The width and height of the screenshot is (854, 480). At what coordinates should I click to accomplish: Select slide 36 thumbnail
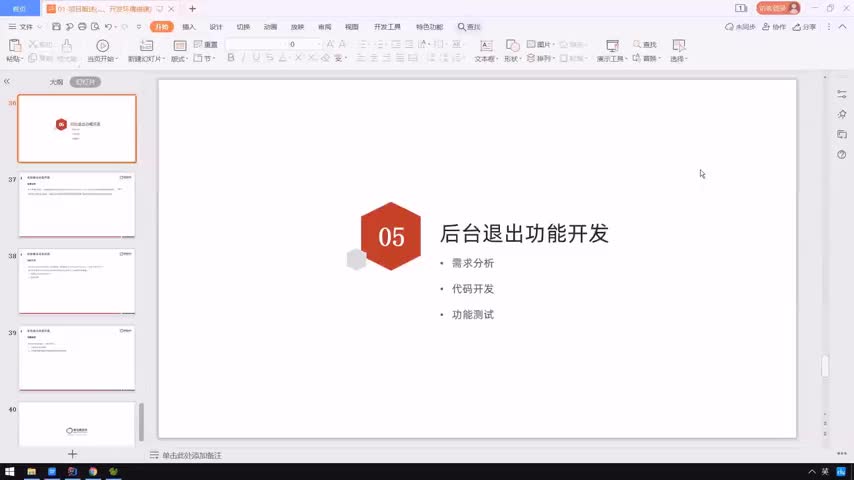tap(77, 129)
